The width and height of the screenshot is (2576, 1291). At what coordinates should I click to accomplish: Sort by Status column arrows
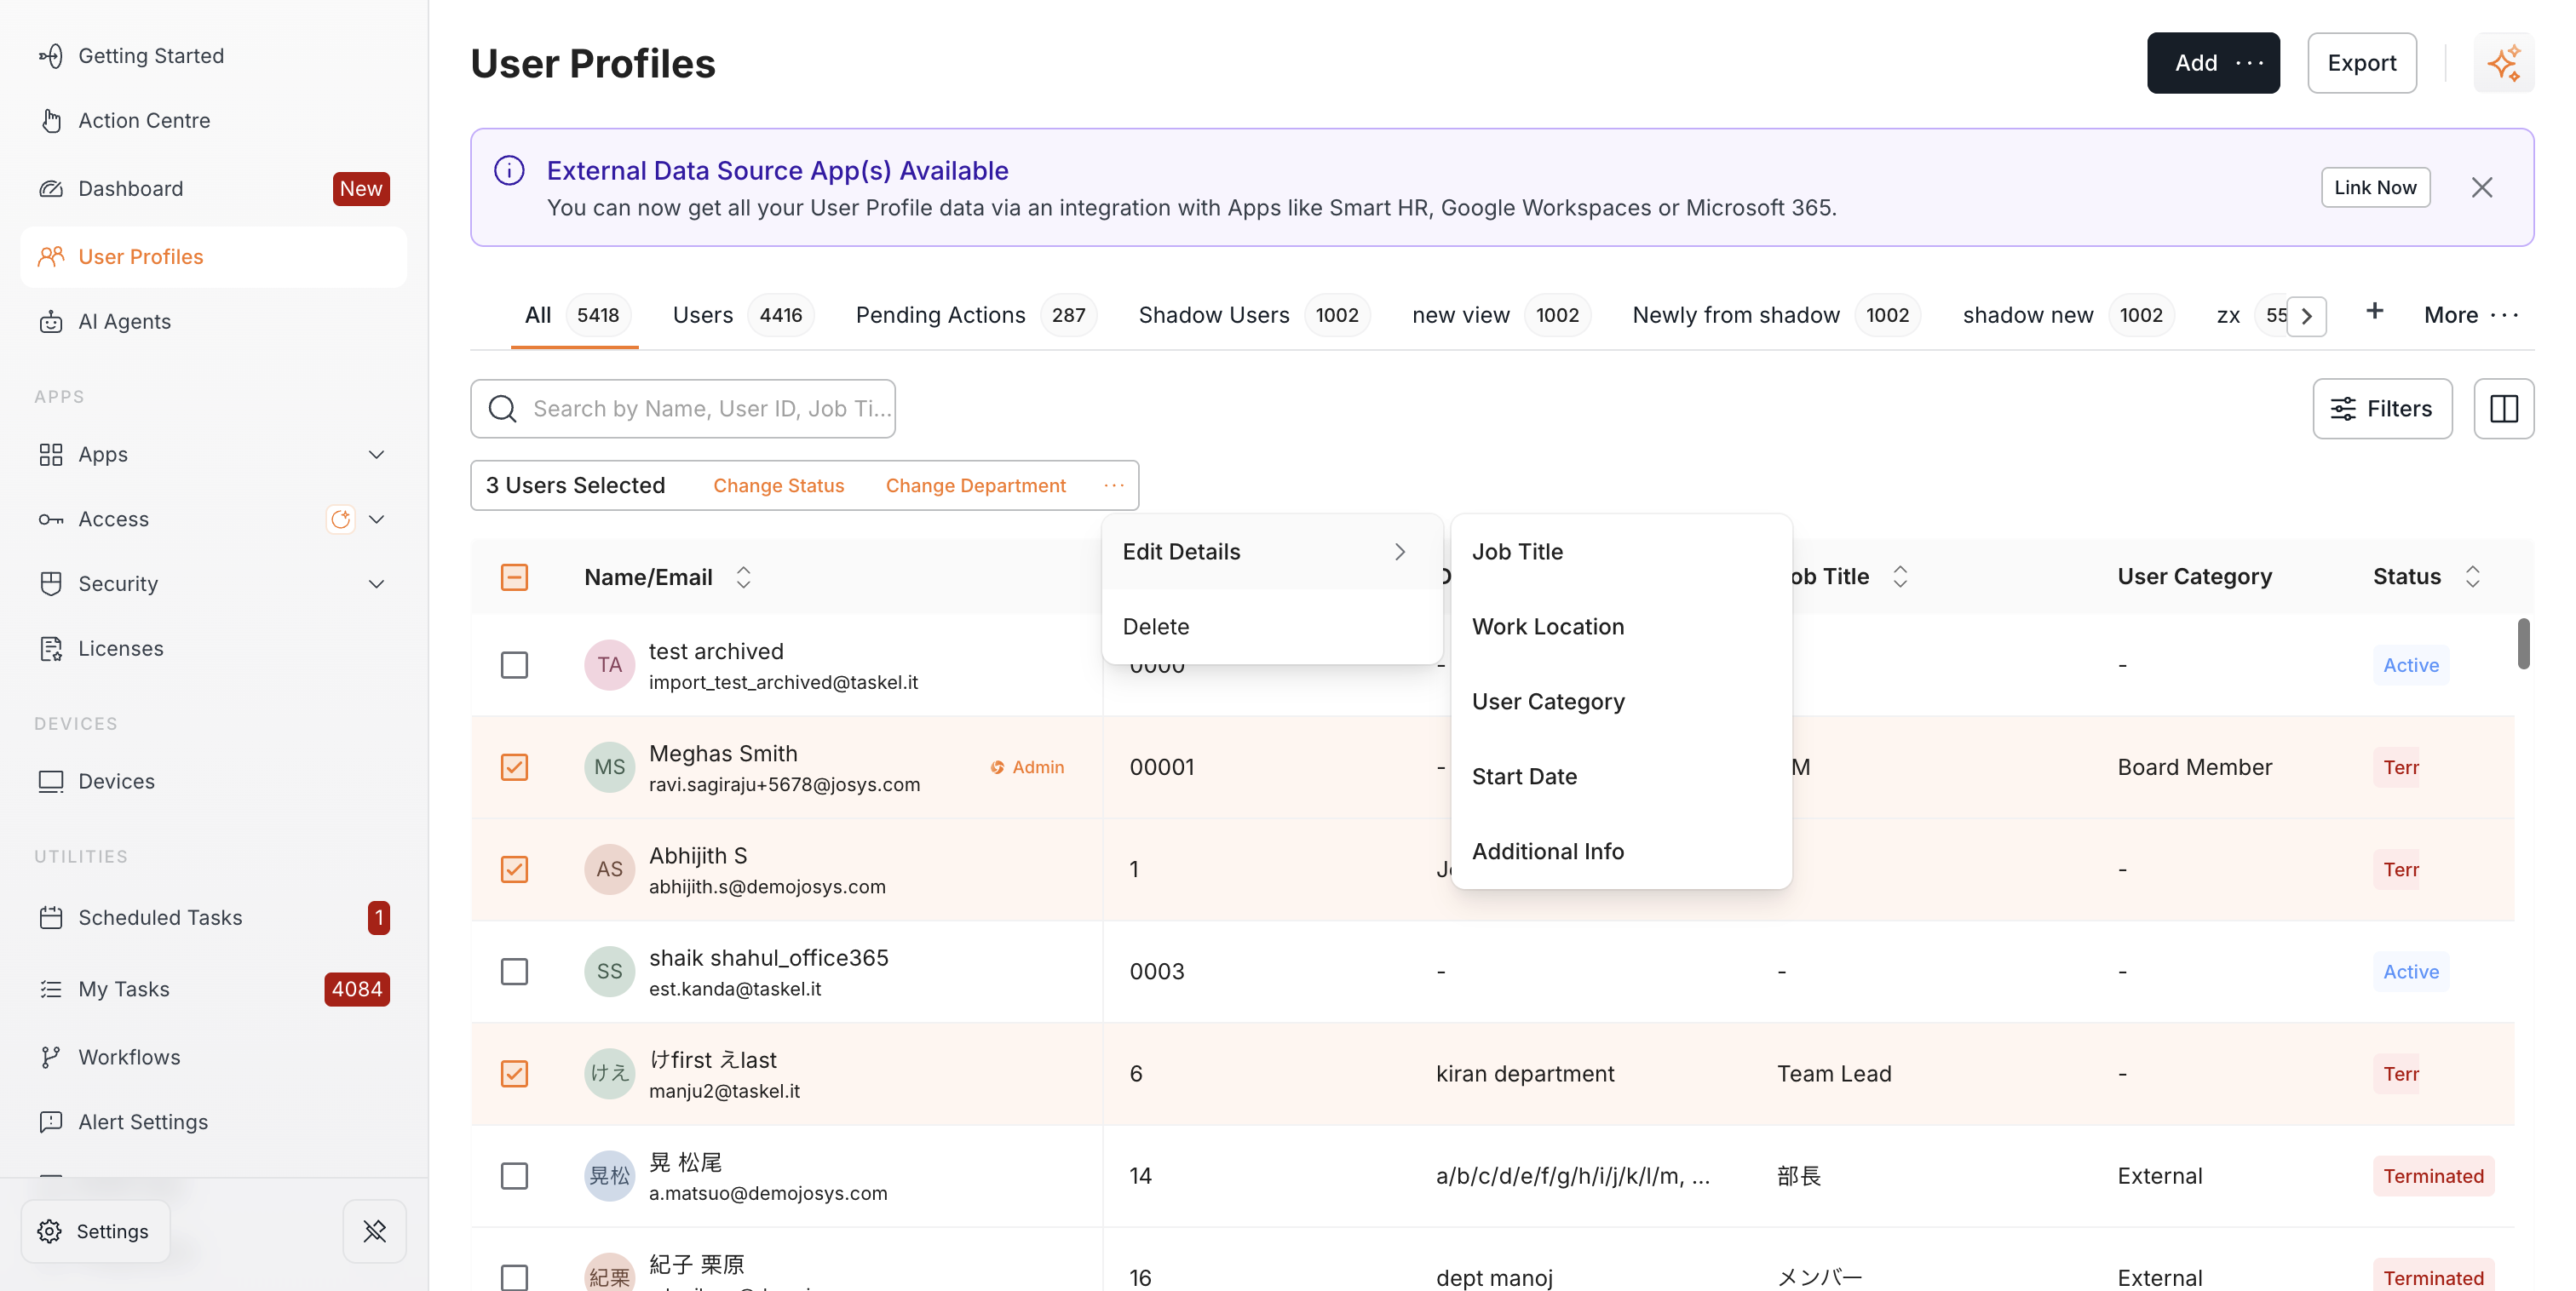point(2472,577)
